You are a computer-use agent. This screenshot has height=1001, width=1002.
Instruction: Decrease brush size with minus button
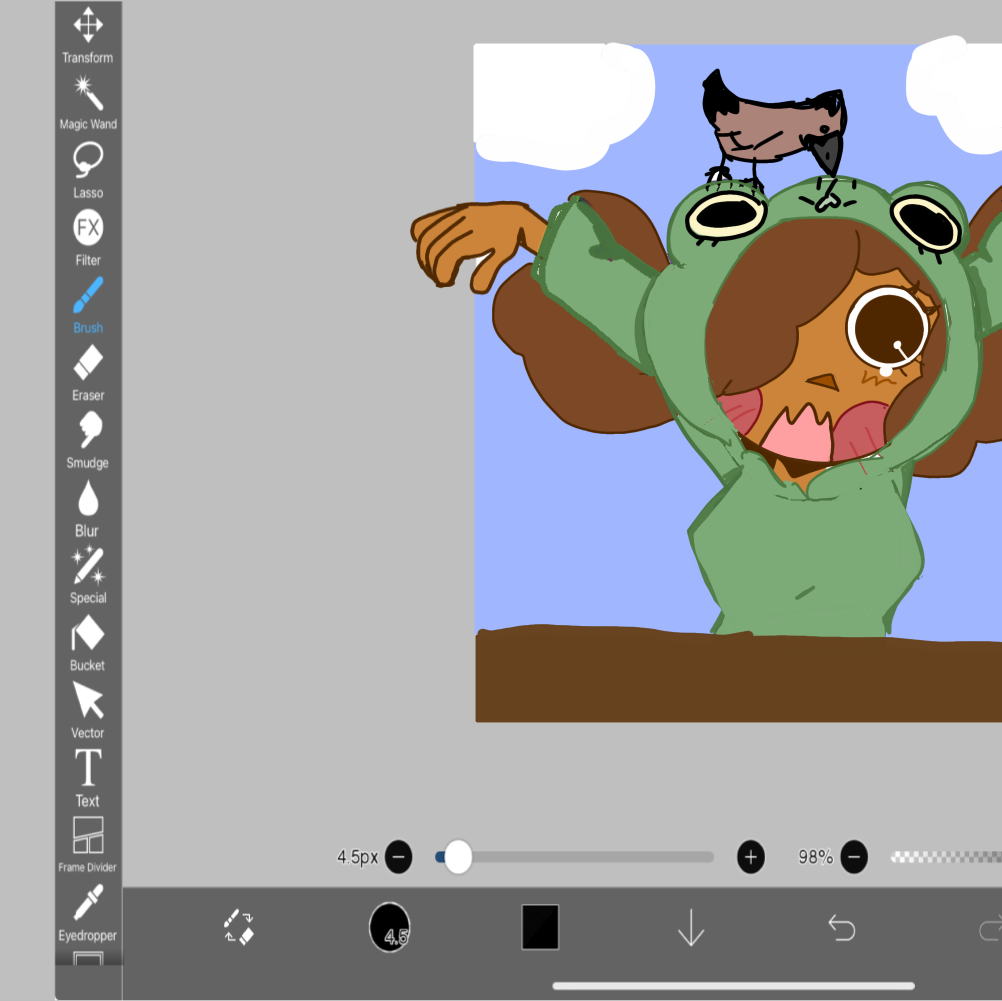click(398, 857)
